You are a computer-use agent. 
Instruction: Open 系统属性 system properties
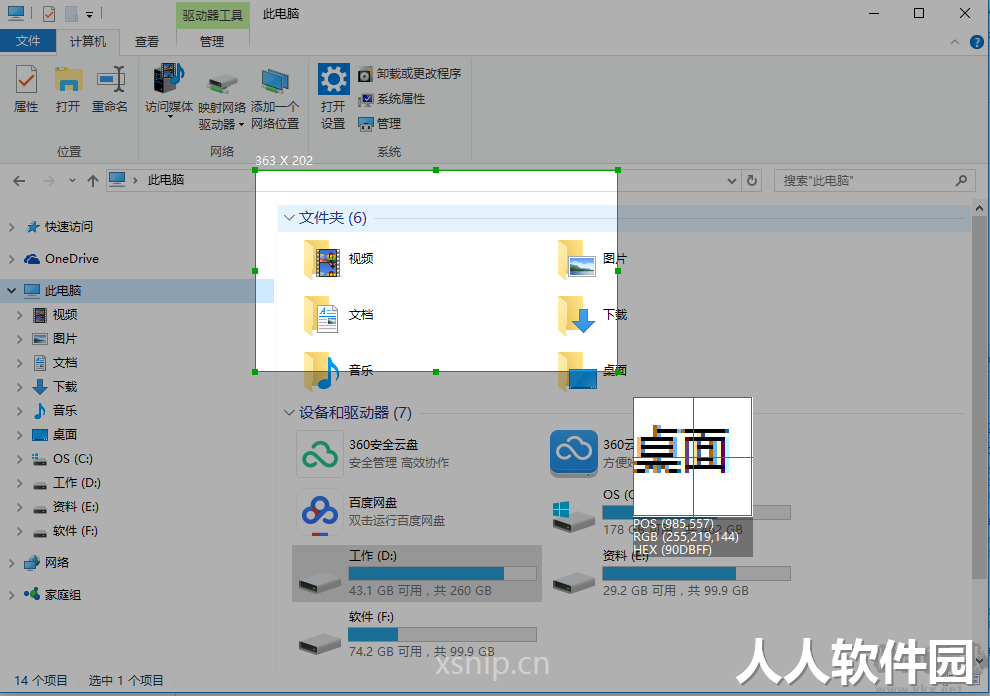[391, 99]
